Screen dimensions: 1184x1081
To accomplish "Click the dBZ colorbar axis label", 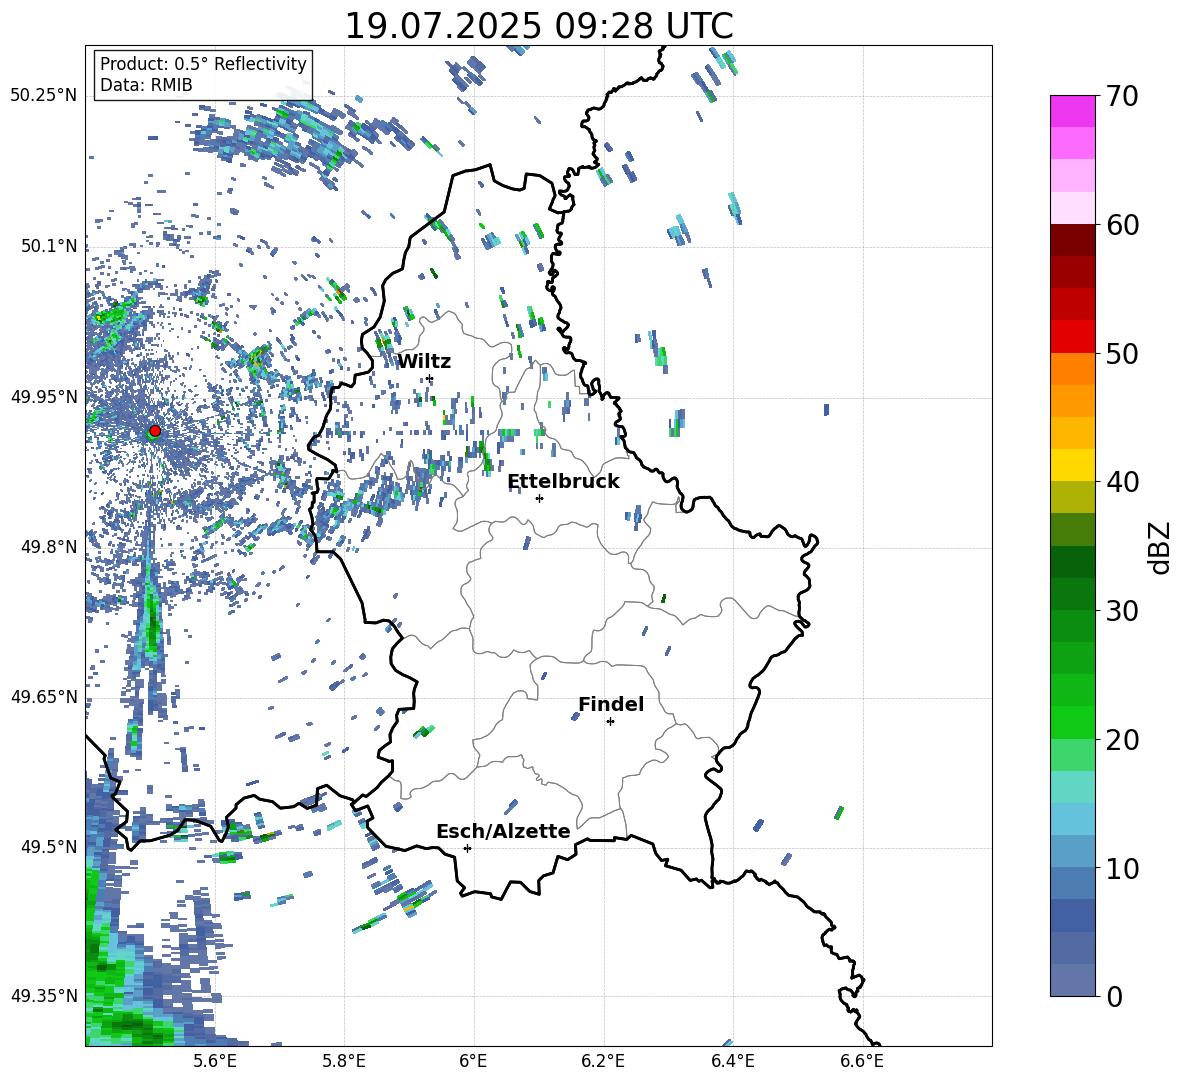I will 1159,547.
